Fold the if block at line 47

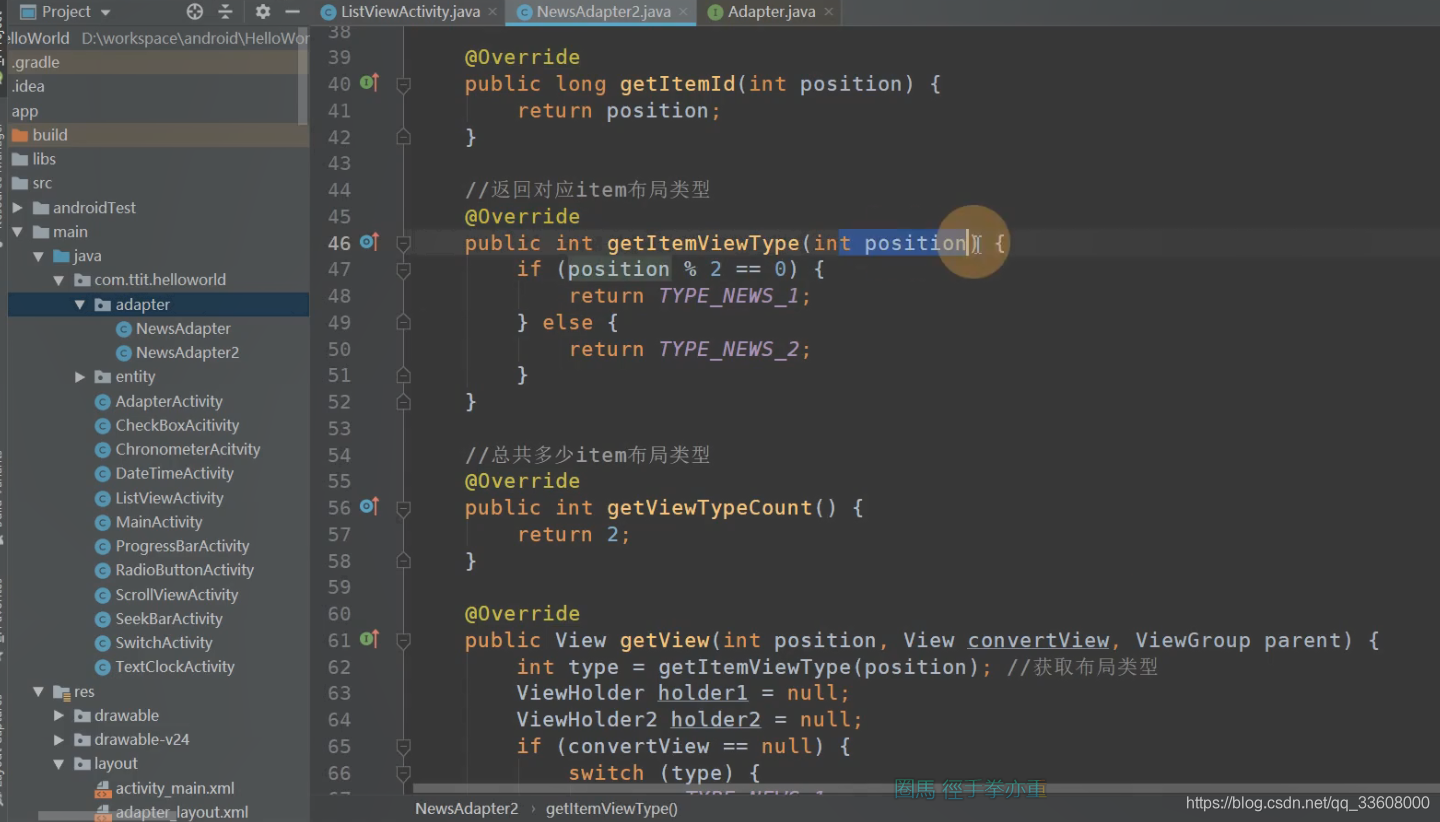tap(404, 270)
